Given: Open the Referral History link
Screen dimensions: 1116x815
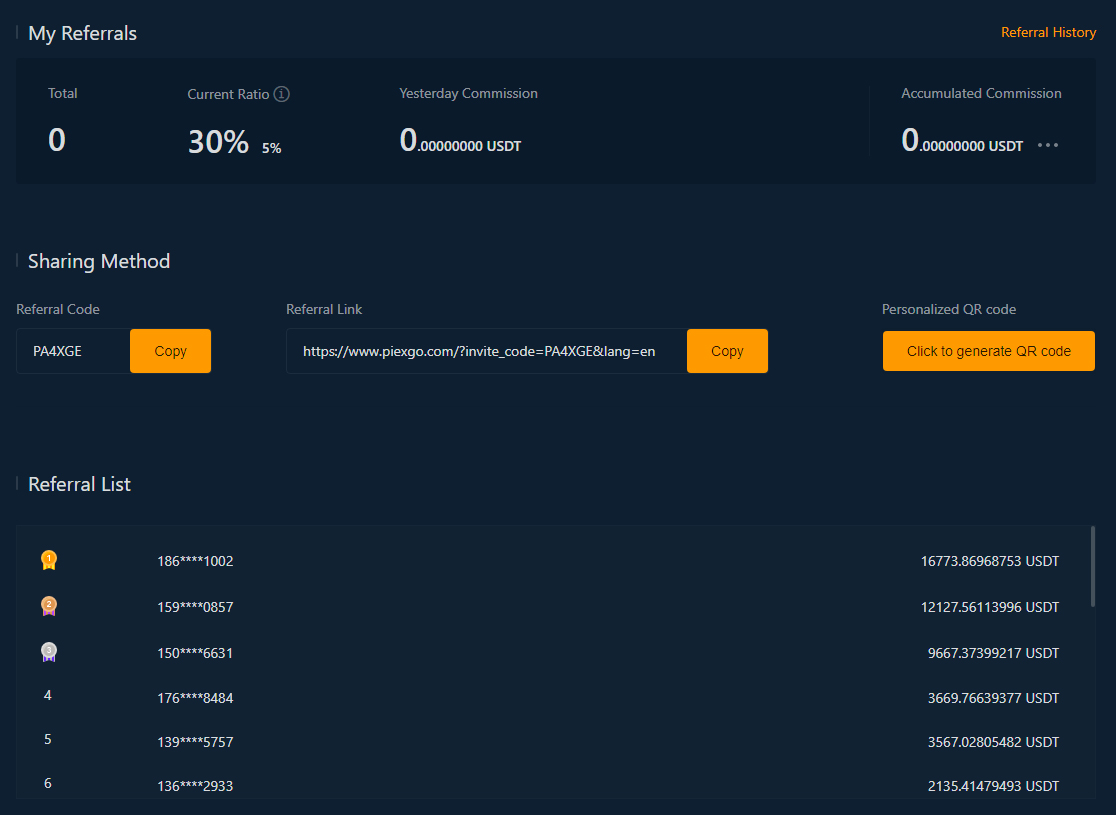Looking at the screenshot, I should (x=1048, y=32).
